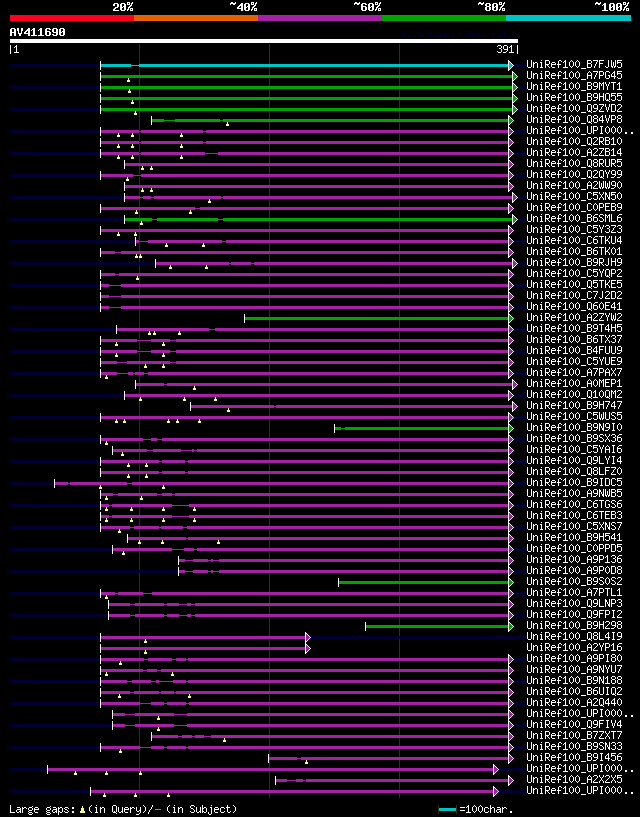Select label UniRef100_B4FUU9
The image size is (640, 817).
(x=574, y=350)
